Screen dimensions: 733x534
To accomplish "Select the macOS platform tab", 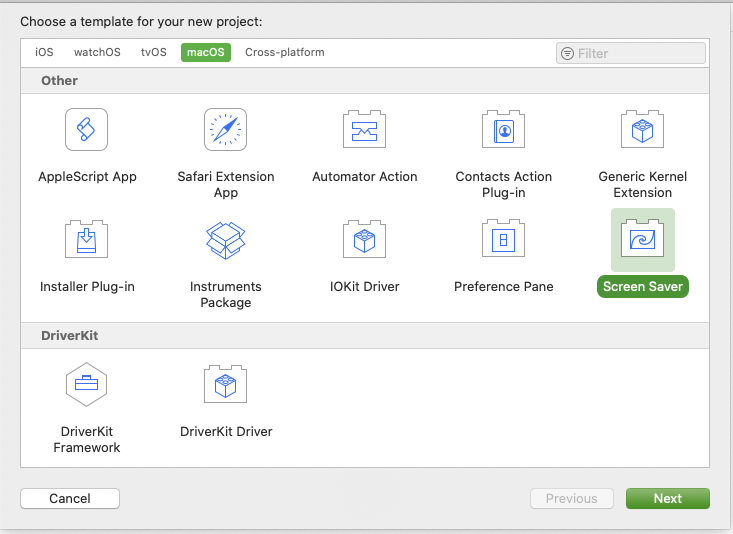I will (206, 52).
